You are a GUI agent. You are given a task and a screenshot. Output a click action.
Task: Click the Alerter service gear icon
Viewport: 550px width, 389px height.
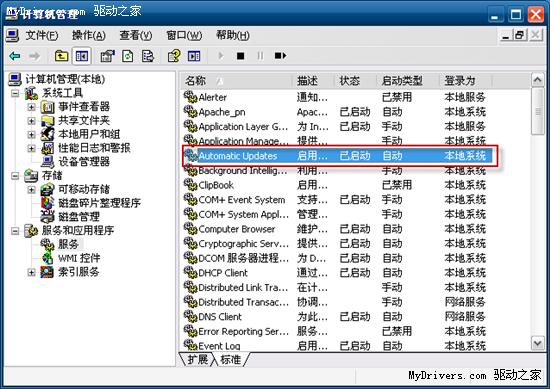point(190,96)
